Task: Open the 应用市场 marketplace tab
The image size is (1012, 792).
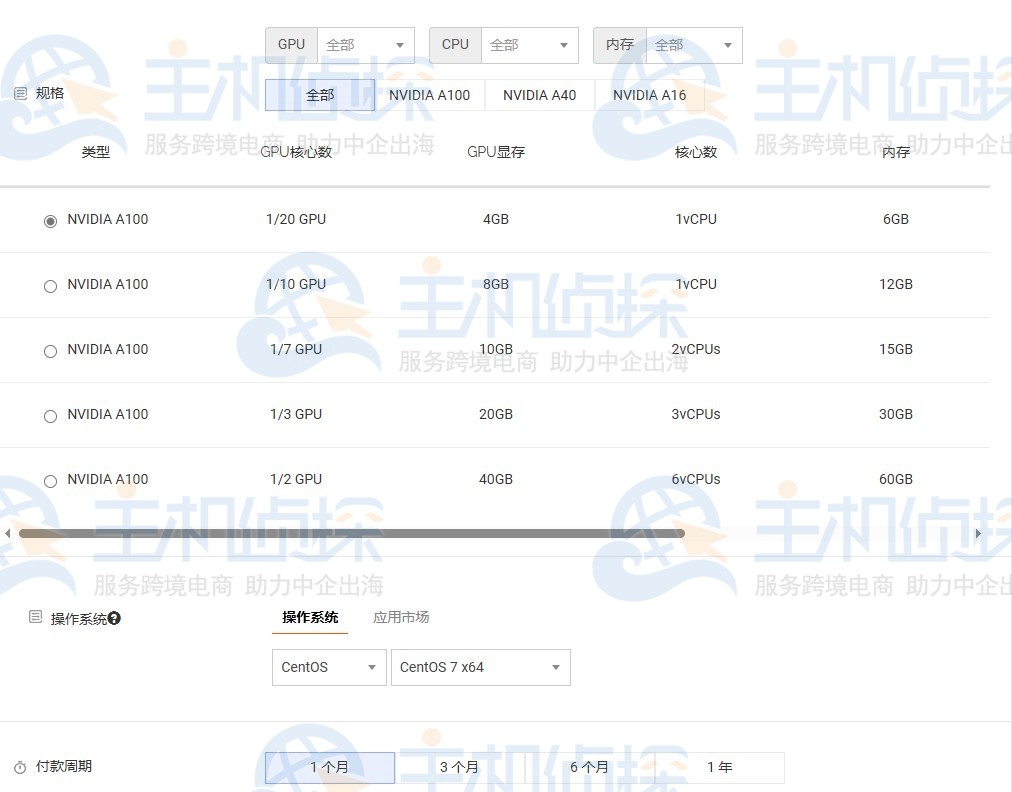Action: pos(401,617)
